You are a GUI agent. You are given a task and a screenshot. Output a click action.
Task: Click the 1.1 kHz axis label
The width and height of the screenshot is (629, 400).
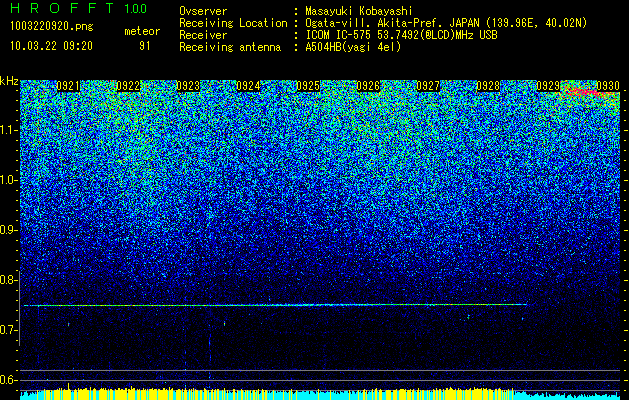pyautogui.click(x=9, y=130)
